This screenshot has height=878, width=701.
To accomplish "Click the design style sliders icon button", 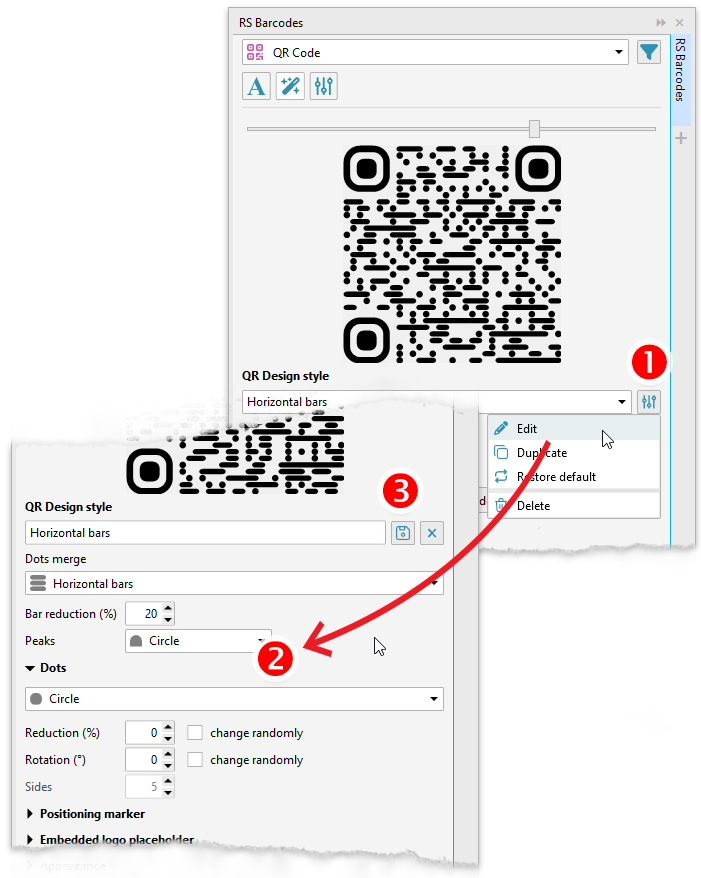I will pos(649,402).
